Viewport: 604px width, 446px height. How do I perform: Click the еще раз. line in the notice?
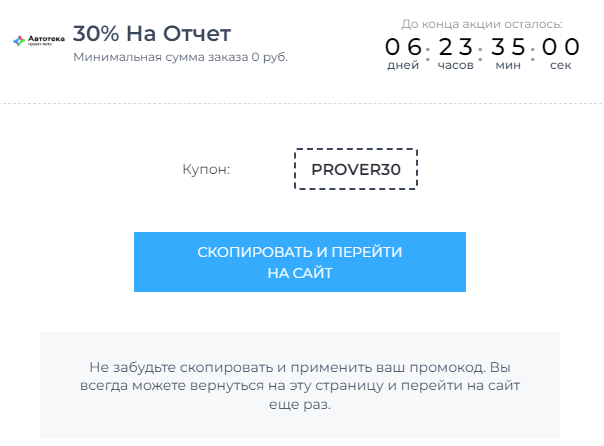point(300,404)
